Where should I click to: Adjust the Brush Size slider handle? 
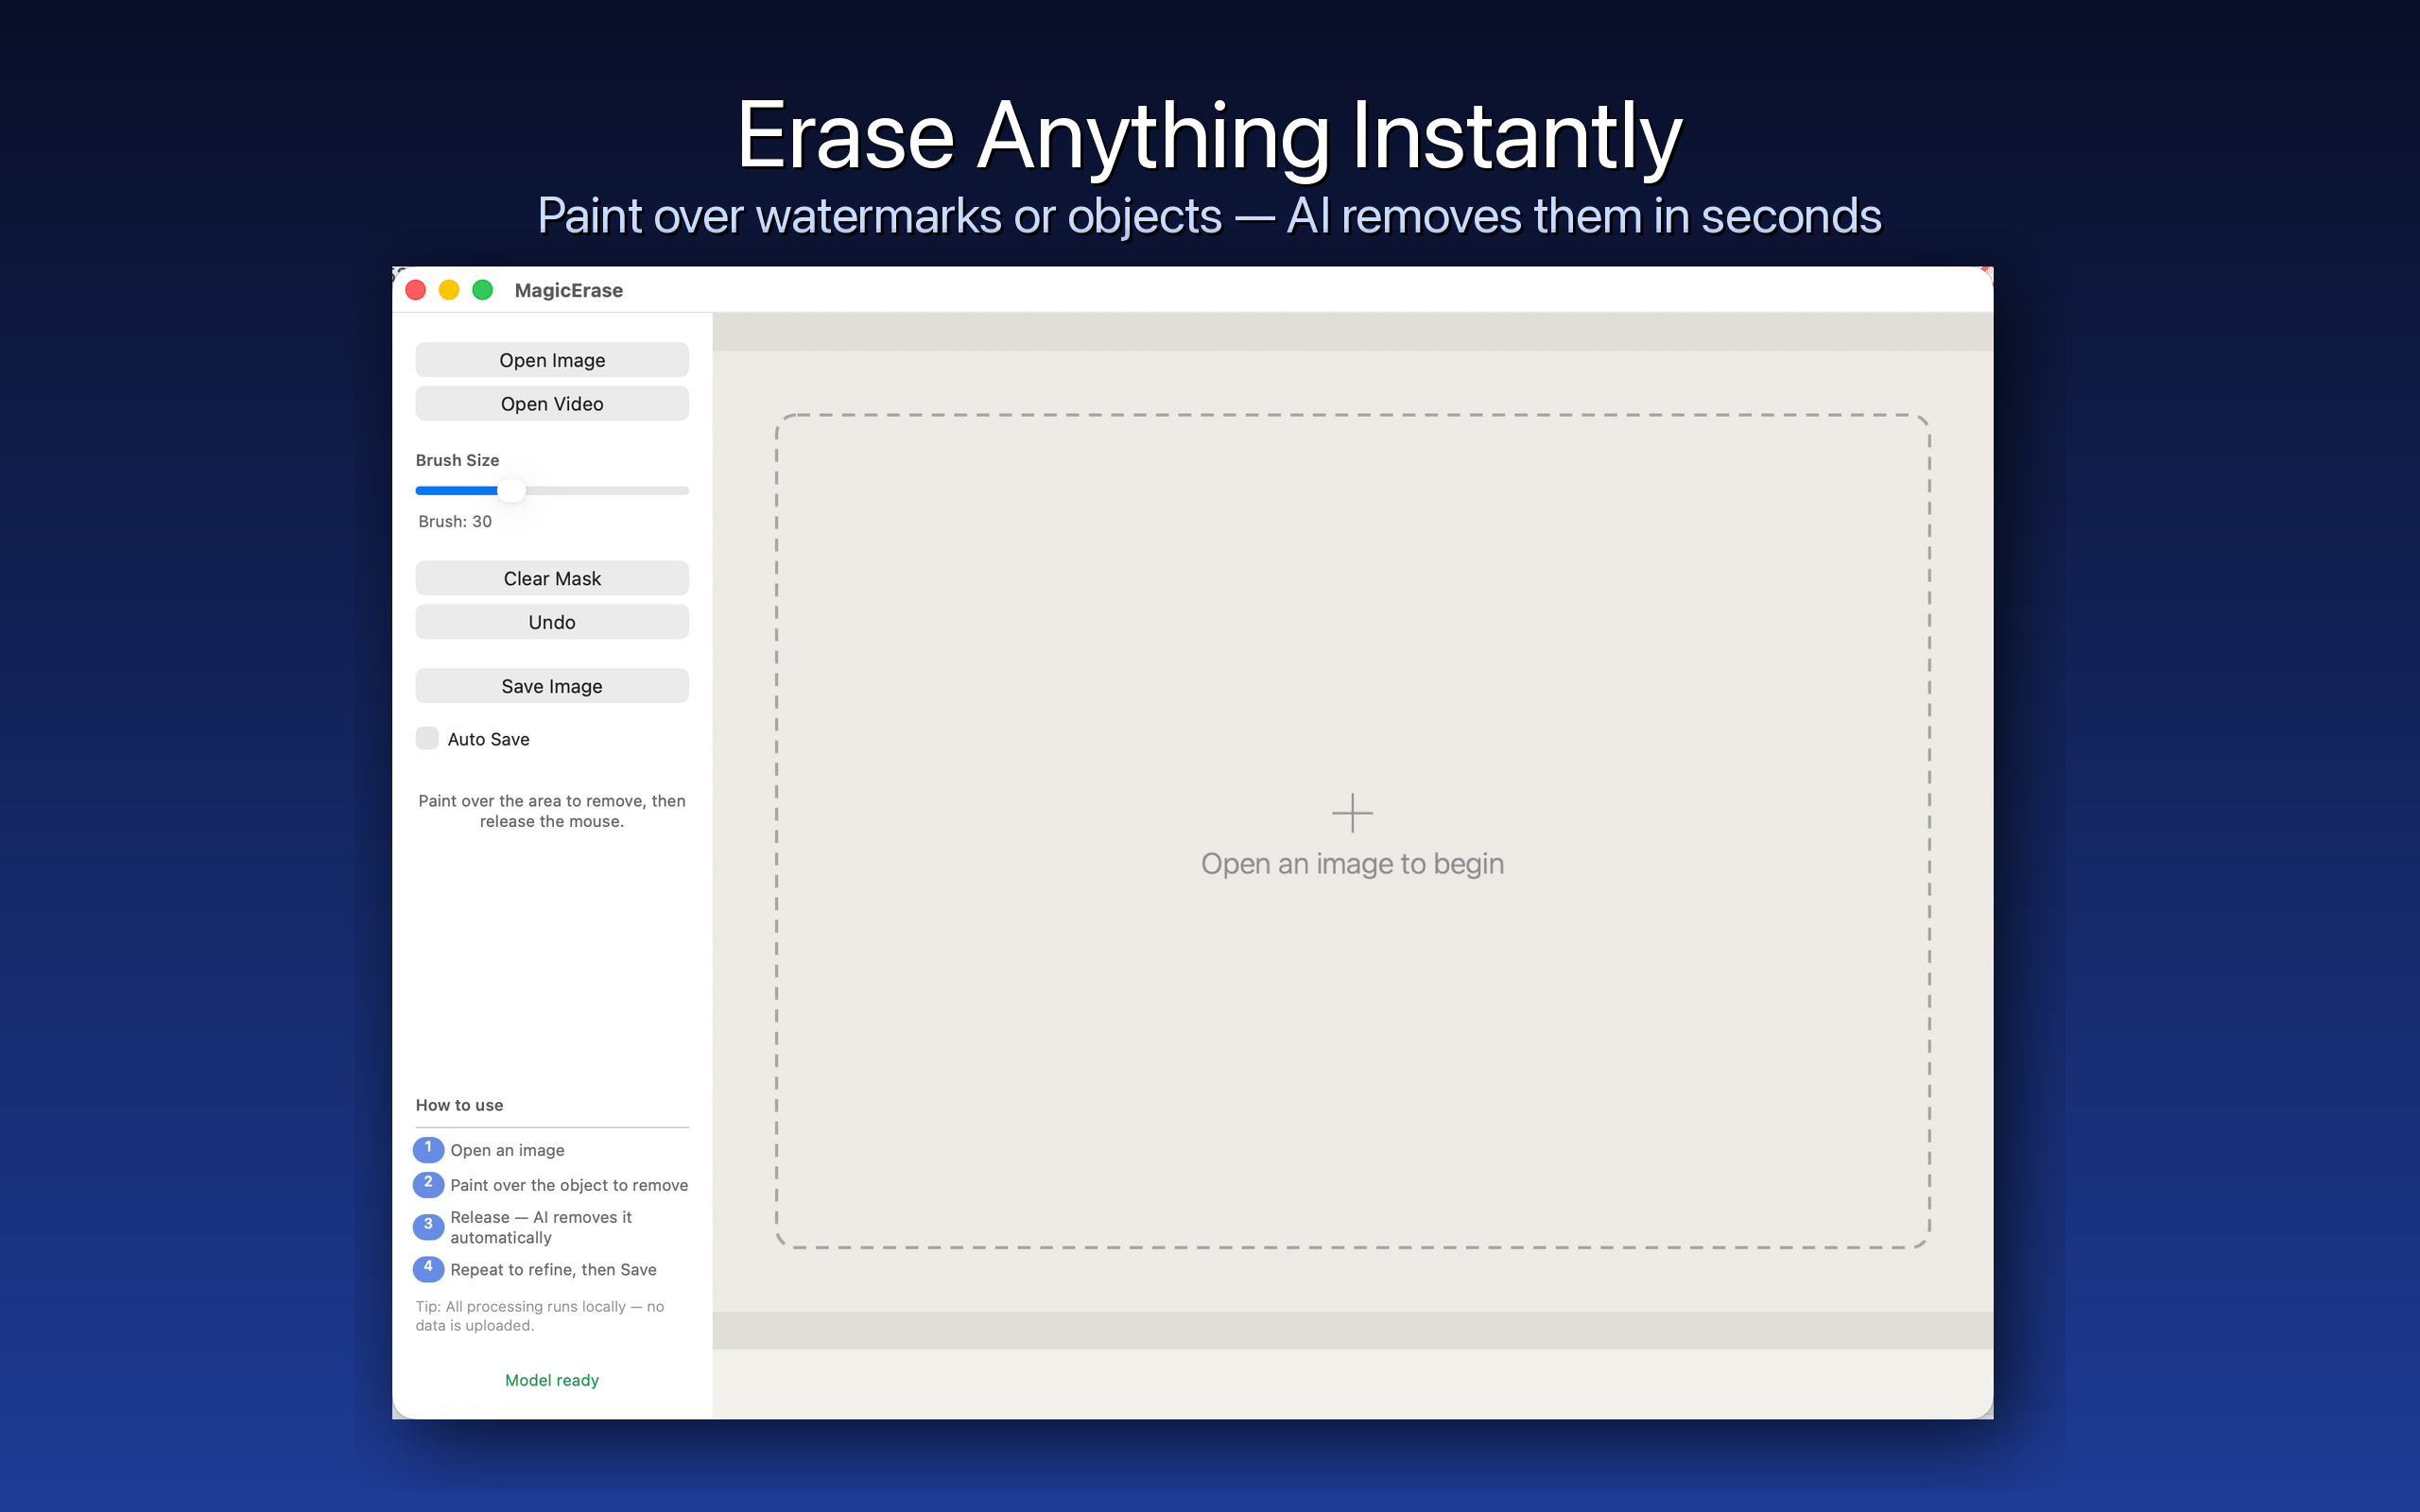tap(513, 490)
